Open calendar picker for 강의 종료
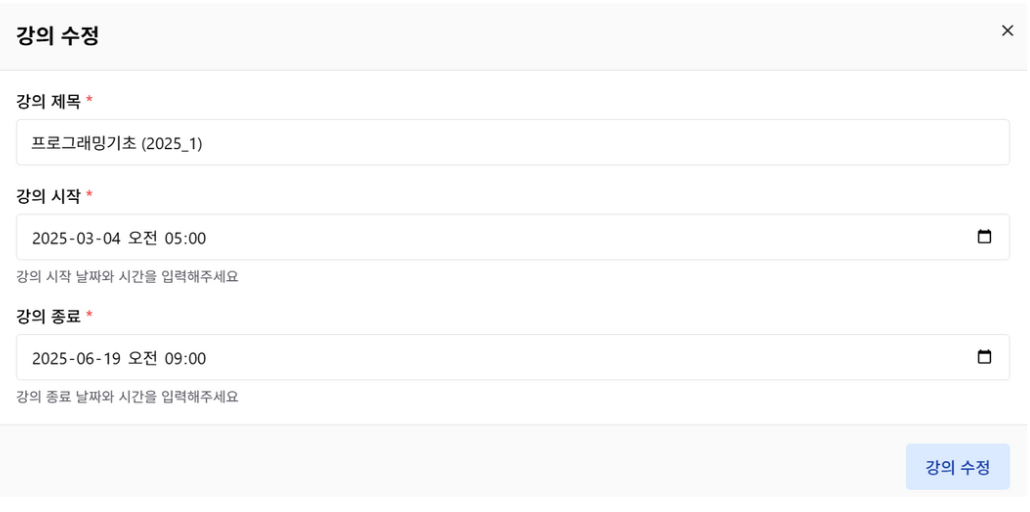Image resolution: width=1030 pixels, height=512 pixels. coord(984,357)
